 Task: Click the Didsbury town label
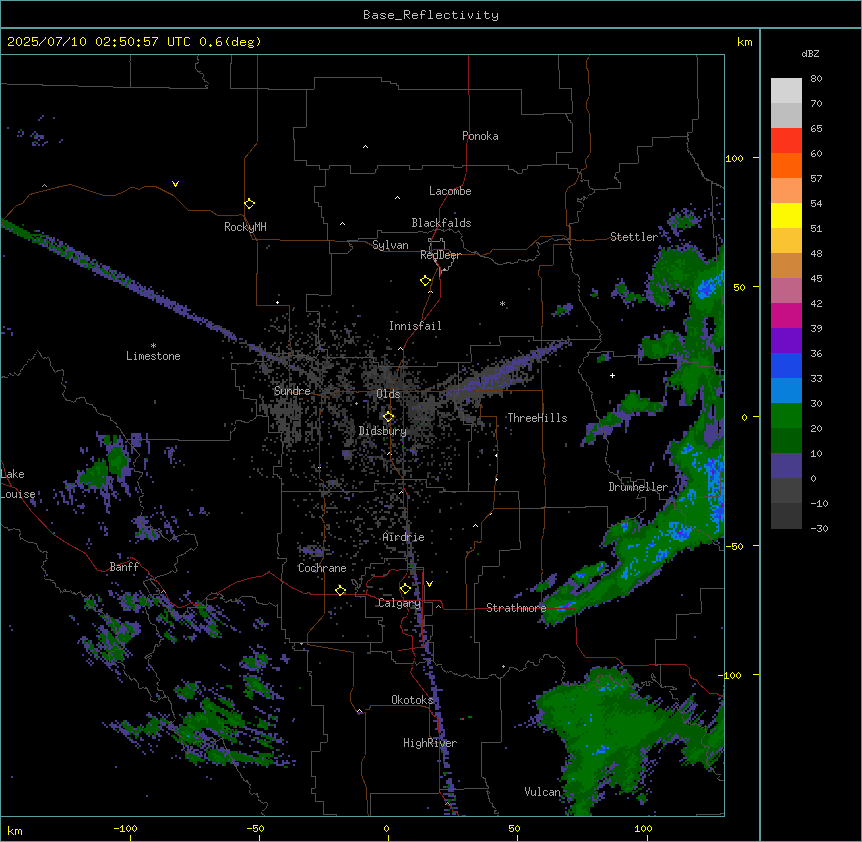(x=383, y=431)
